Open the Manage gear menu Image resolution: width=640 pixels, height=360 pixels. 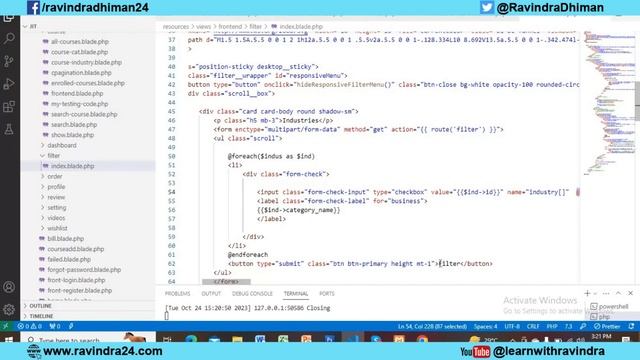click(9, 310)
